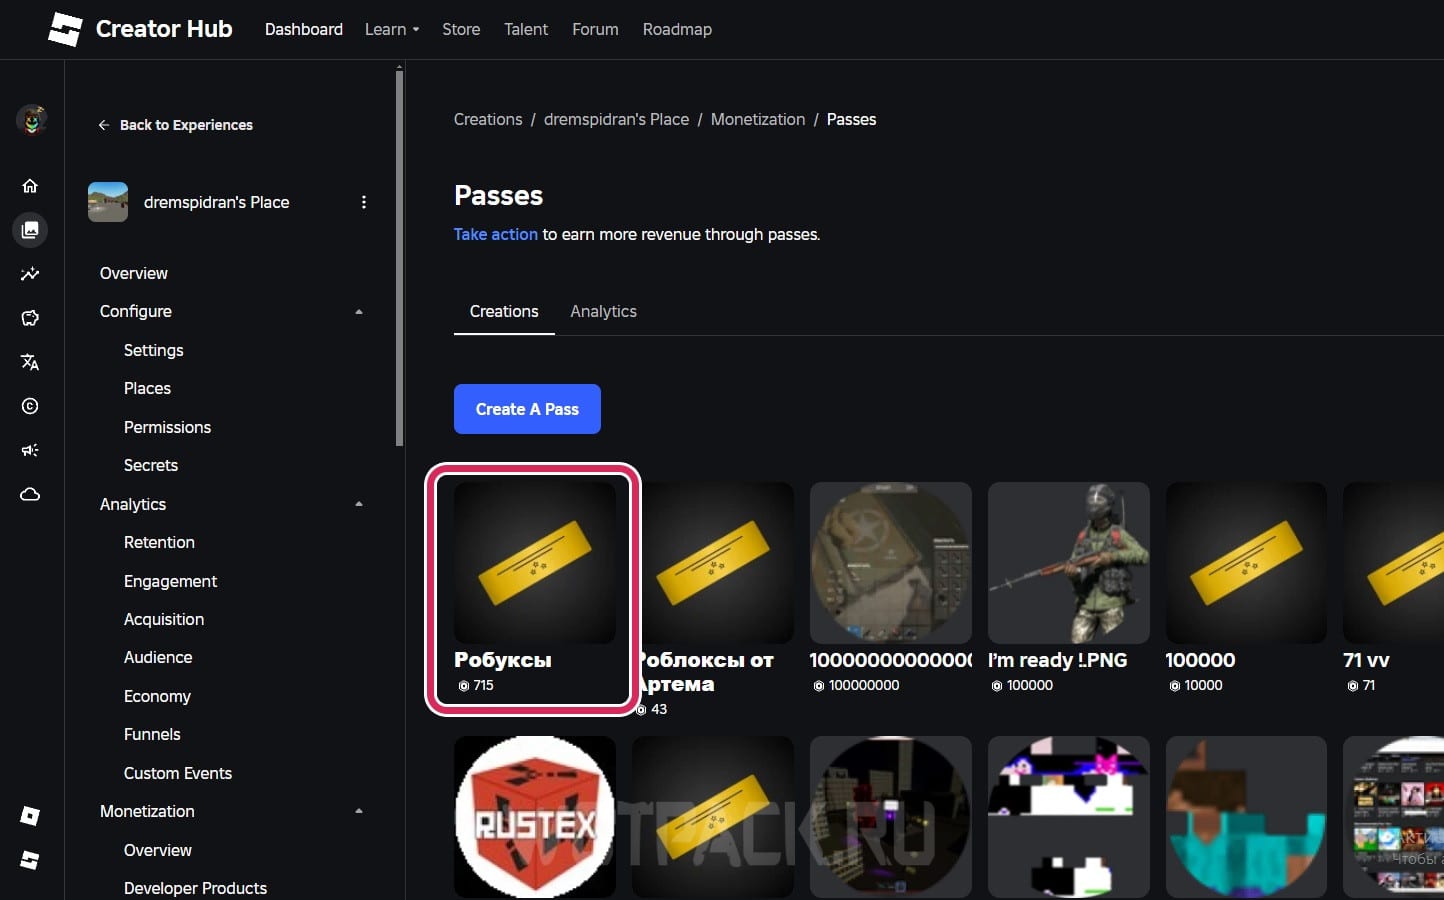The width and height of the screenshot is (1444, 900).
Task: Open Talent in the top navigation
Action: point(526,29)
